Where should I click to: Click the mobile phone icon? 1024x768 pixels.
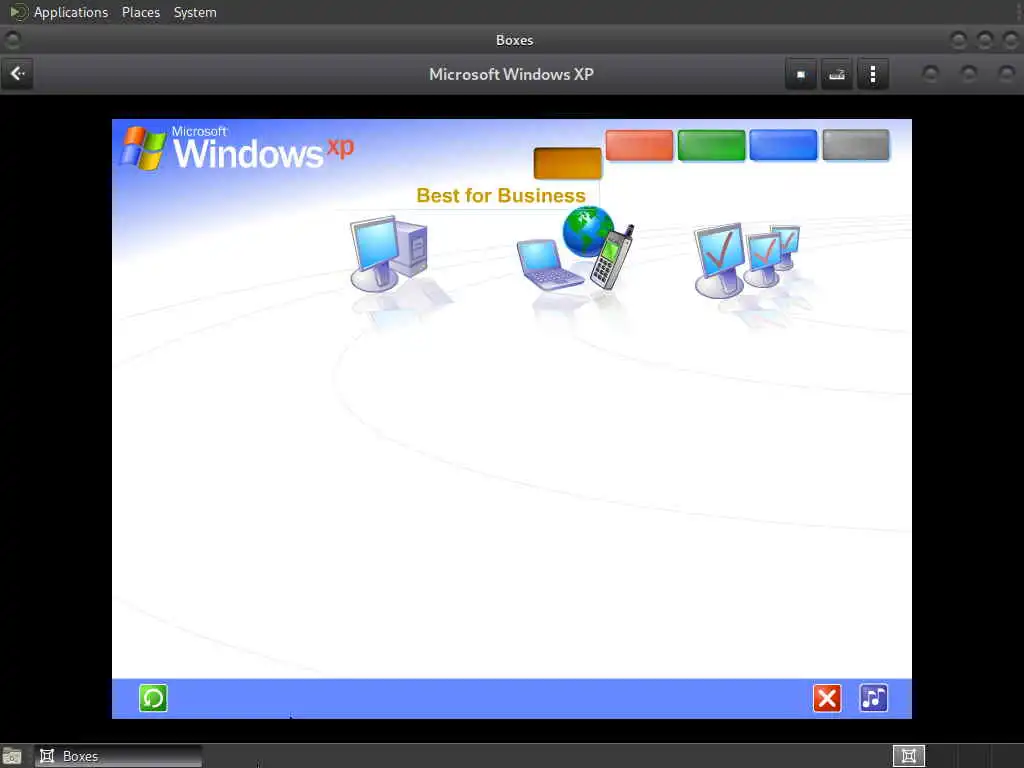click(x=612, y=257)
